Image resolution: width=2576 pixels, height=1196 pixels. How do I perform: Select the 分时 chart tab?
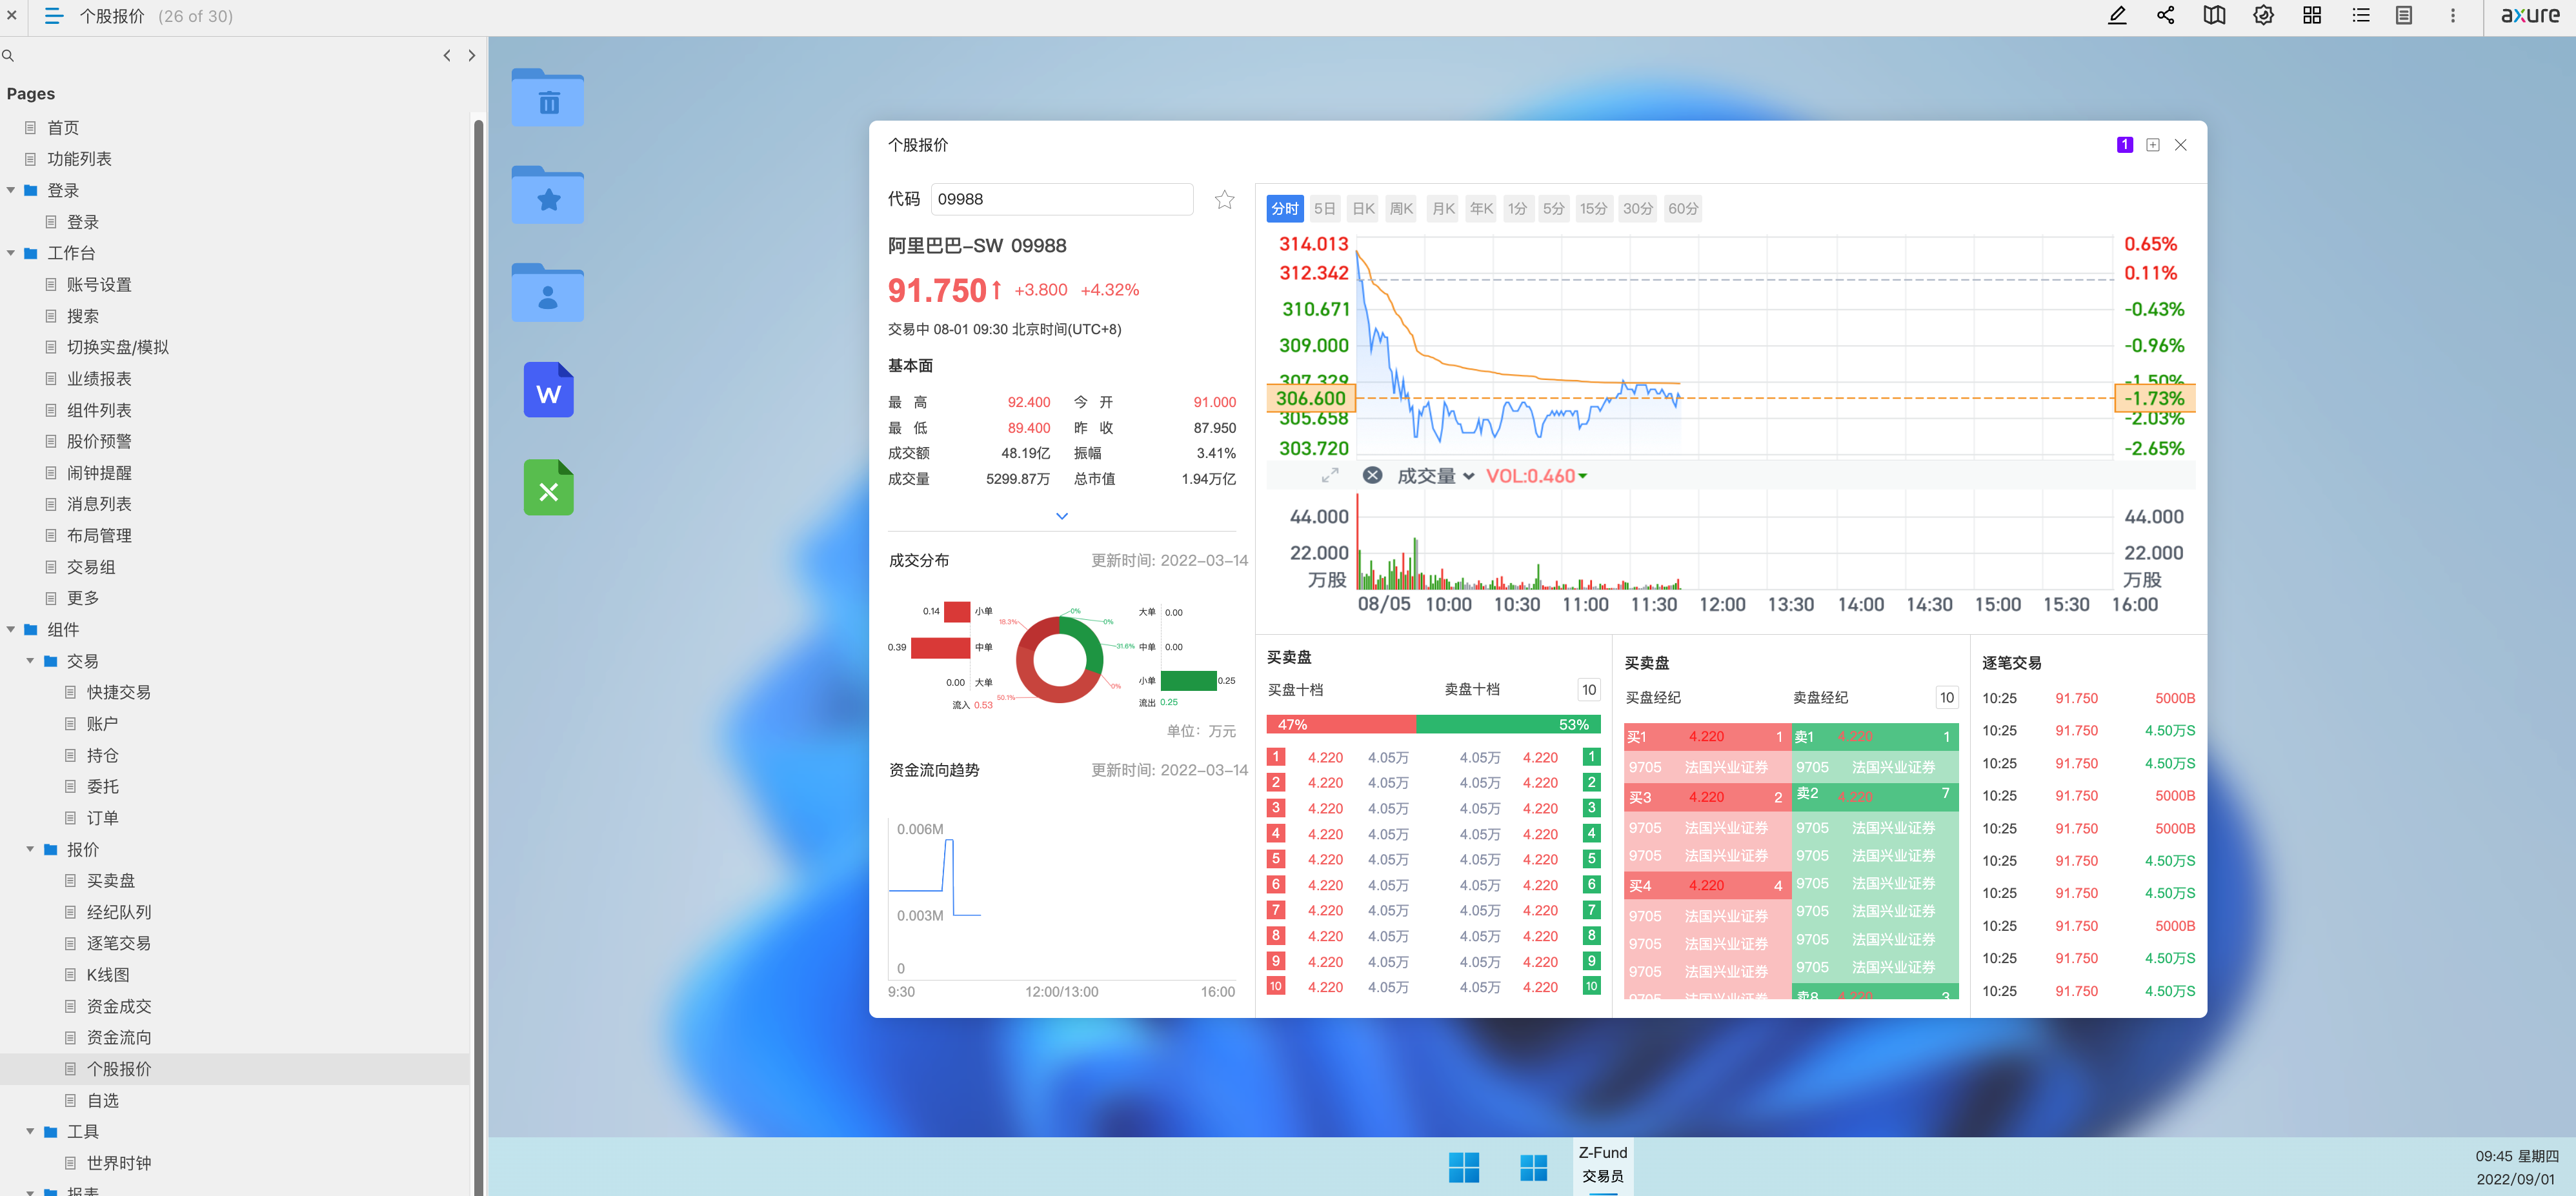1284,209
